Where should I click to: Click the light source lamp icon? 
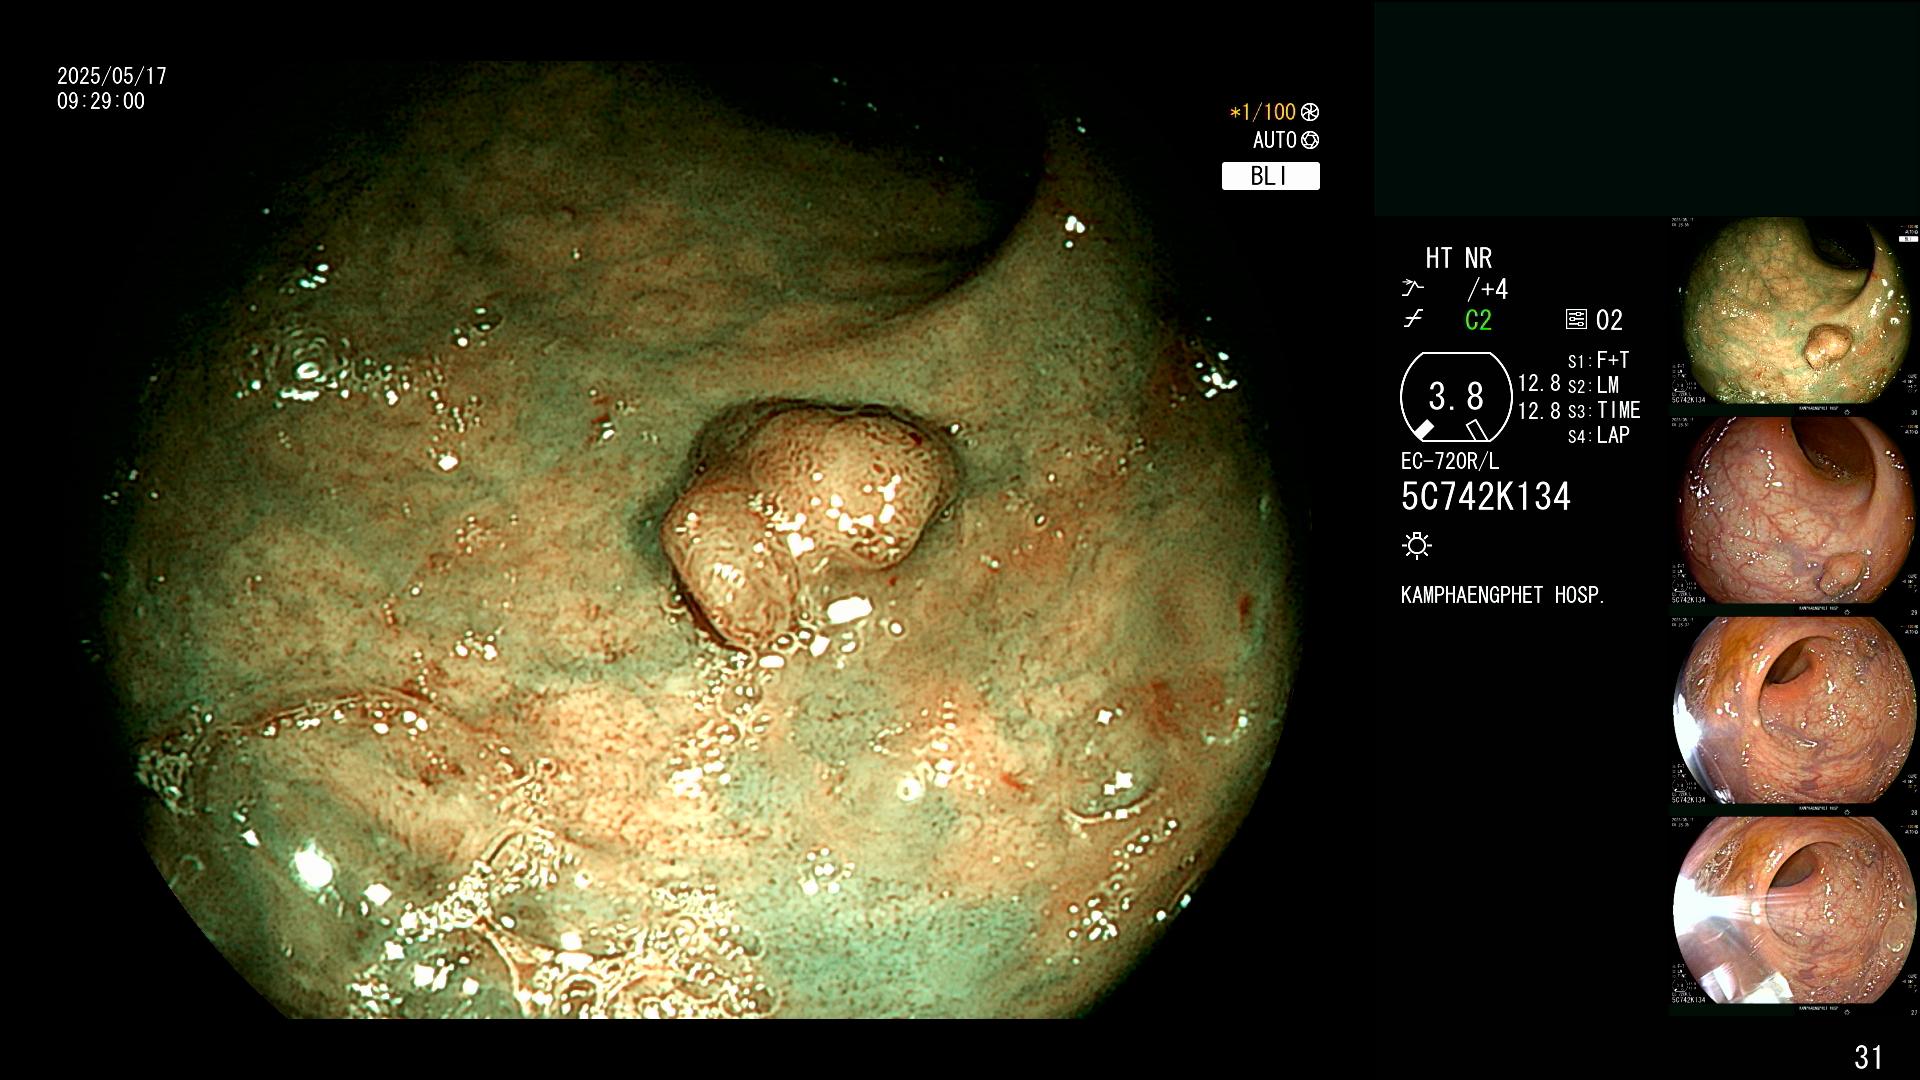tap(1417, 545)
